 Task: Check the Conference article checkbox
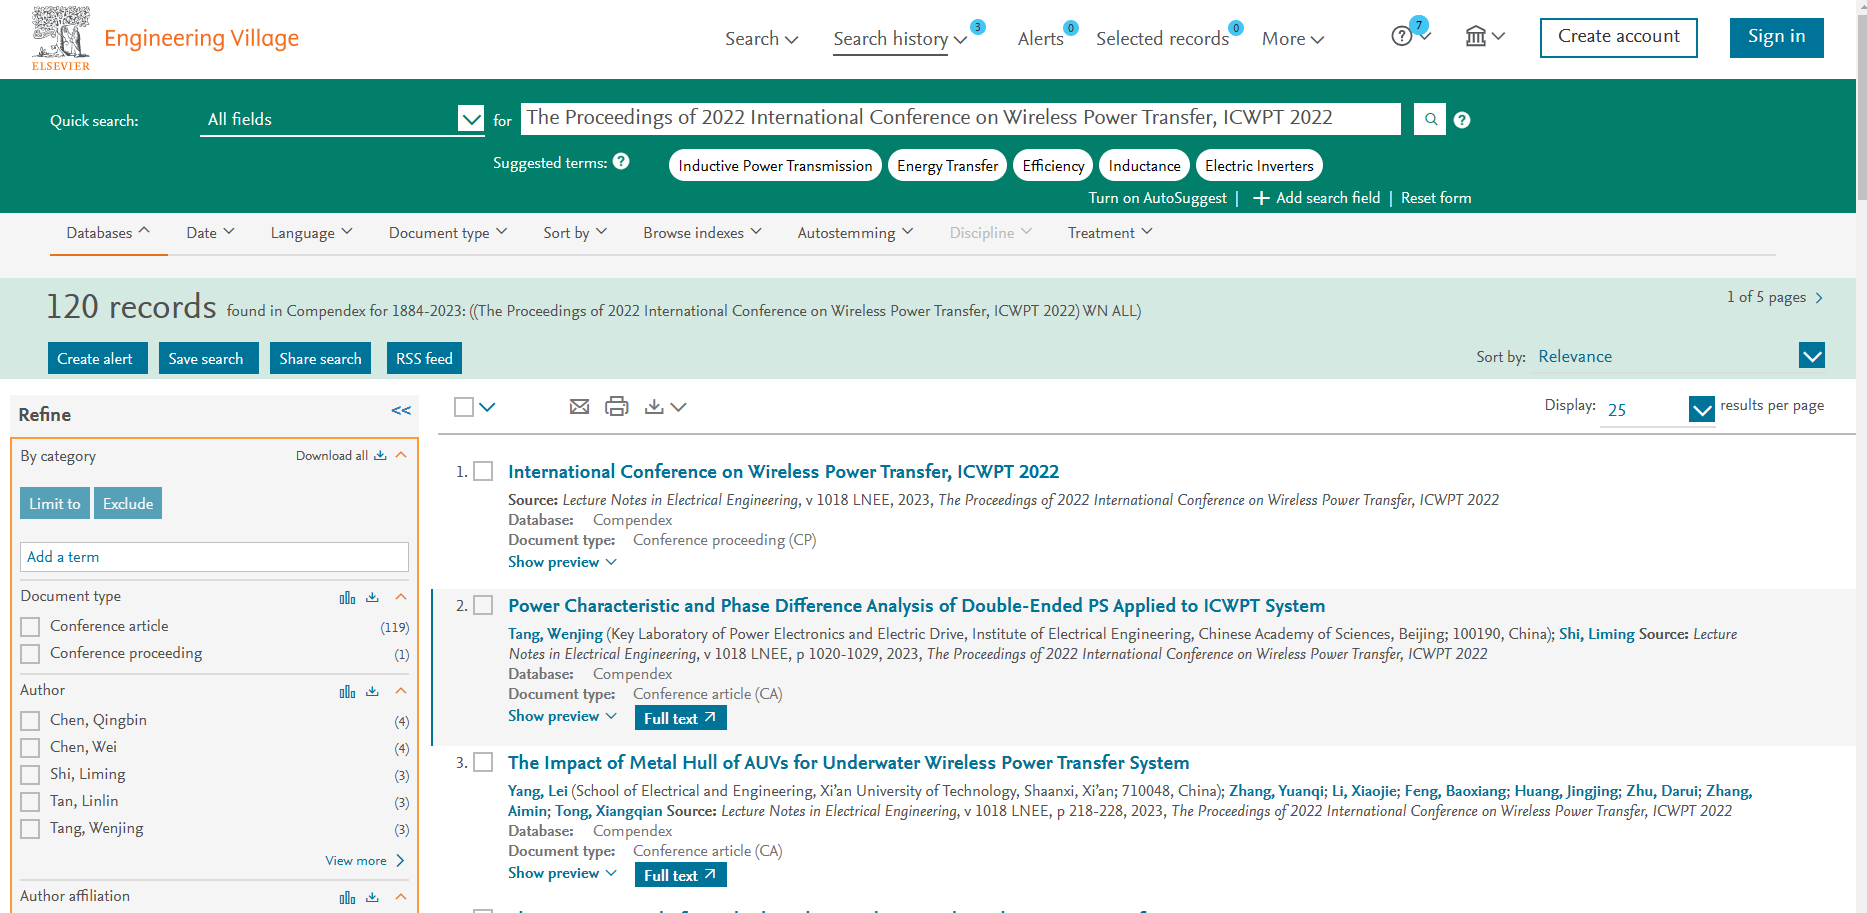[30, 627]
